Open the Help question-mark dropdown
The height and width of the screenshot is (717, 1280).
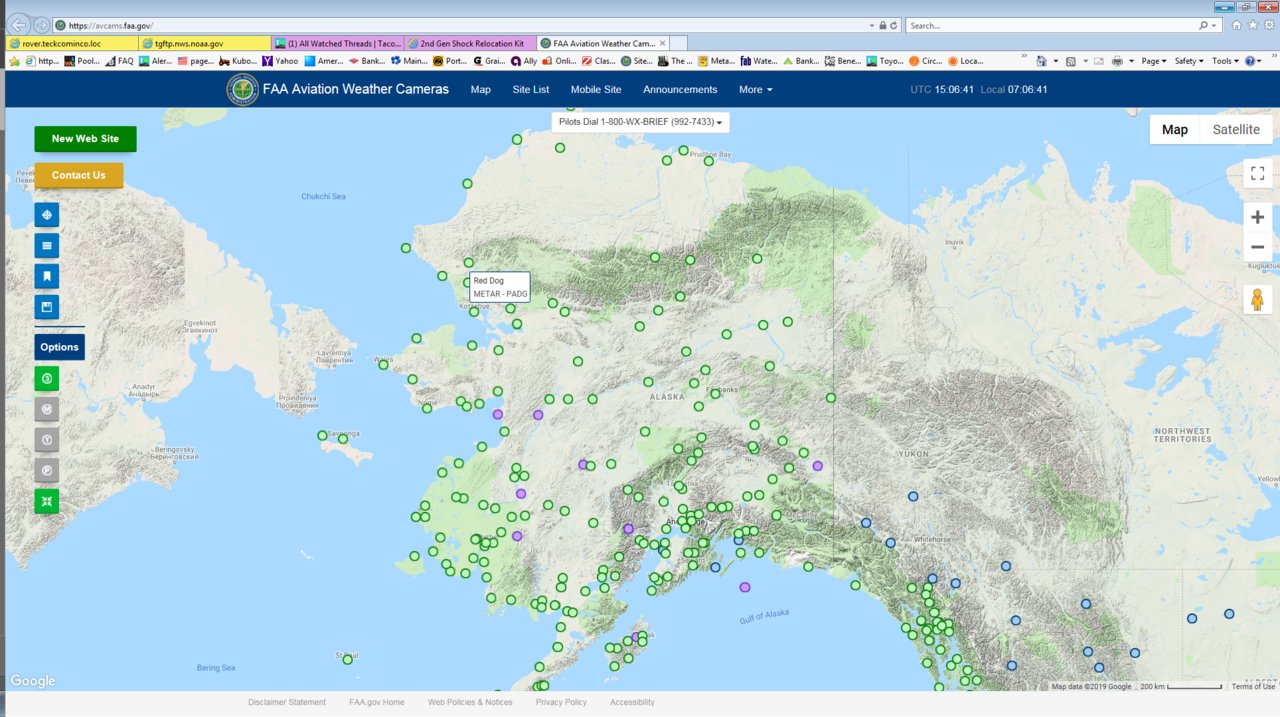pos(1253,61)
